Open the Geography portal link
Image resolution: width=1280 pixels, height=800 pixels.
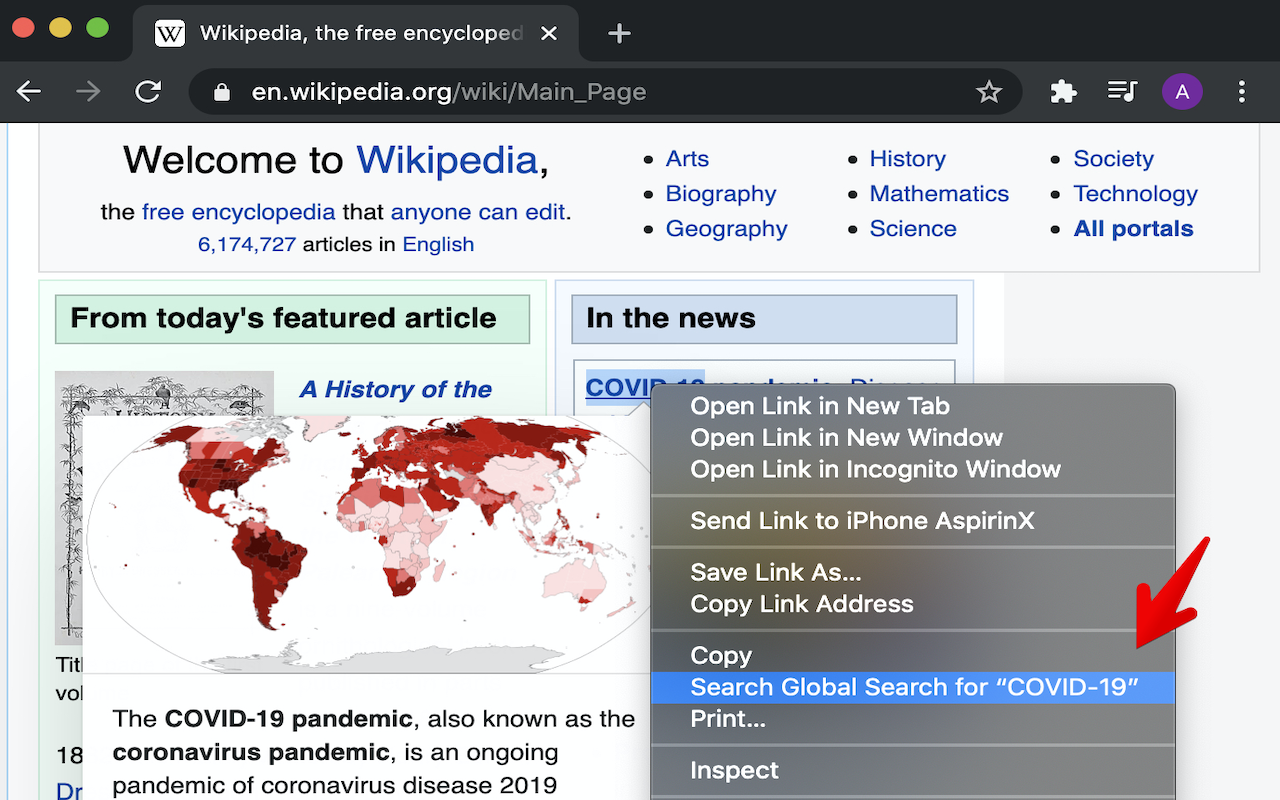(727, 229)
